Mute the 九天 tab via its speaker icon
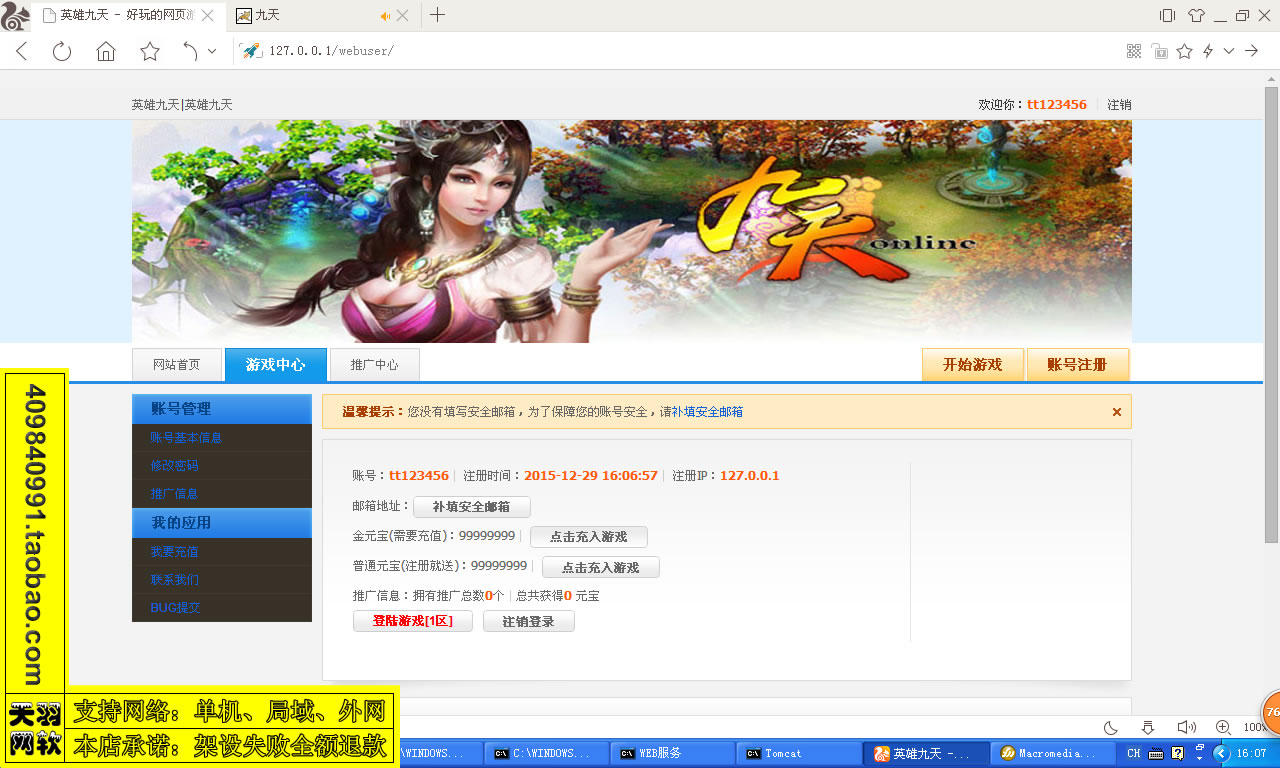Viewport: 1280px width, 768px height. click(x=384, y=15)
